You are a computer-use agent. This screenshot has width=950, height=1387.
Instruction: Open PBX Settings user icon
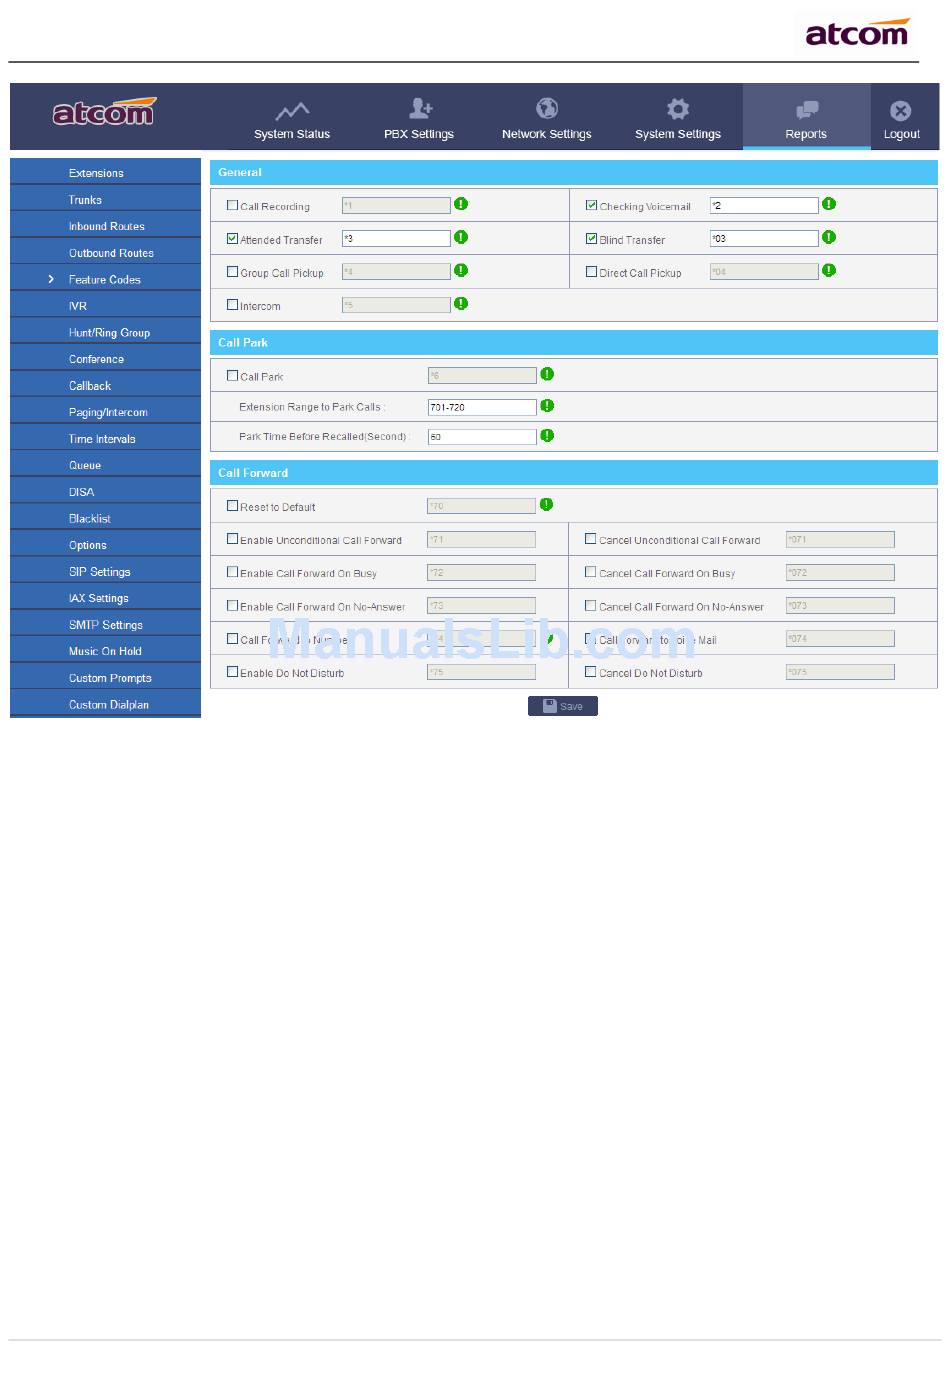420,108
